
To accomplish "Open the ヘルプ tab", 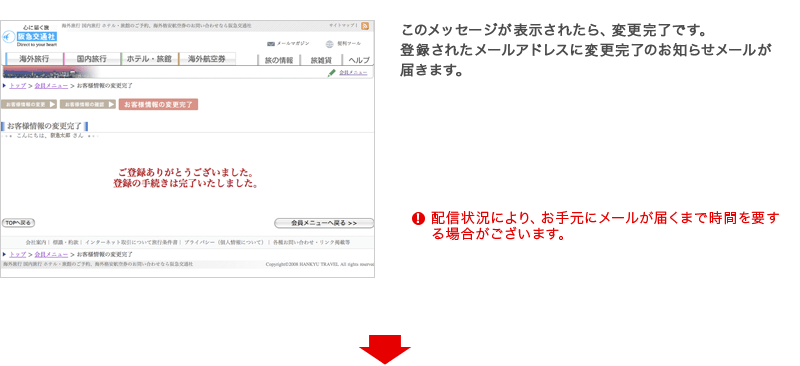I will [359, 60].
